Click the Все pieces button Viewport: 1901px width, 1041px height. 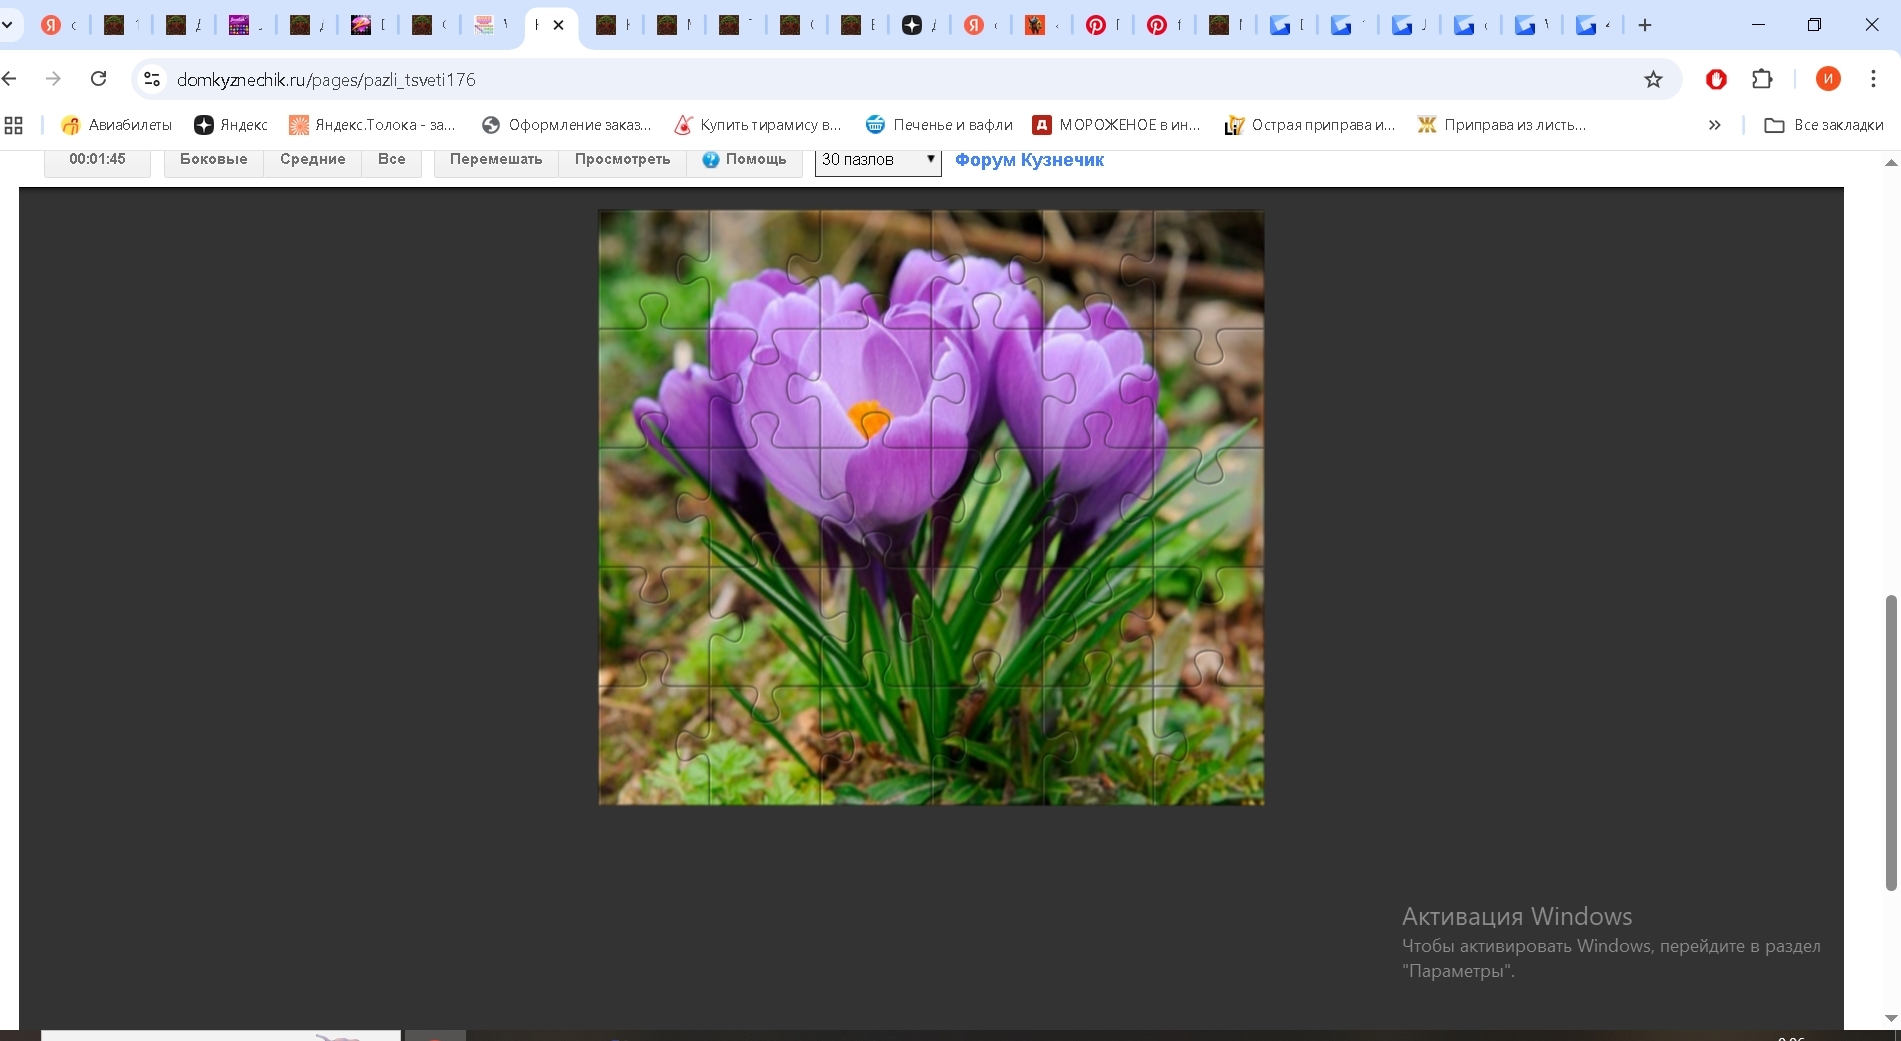(392, 160)
